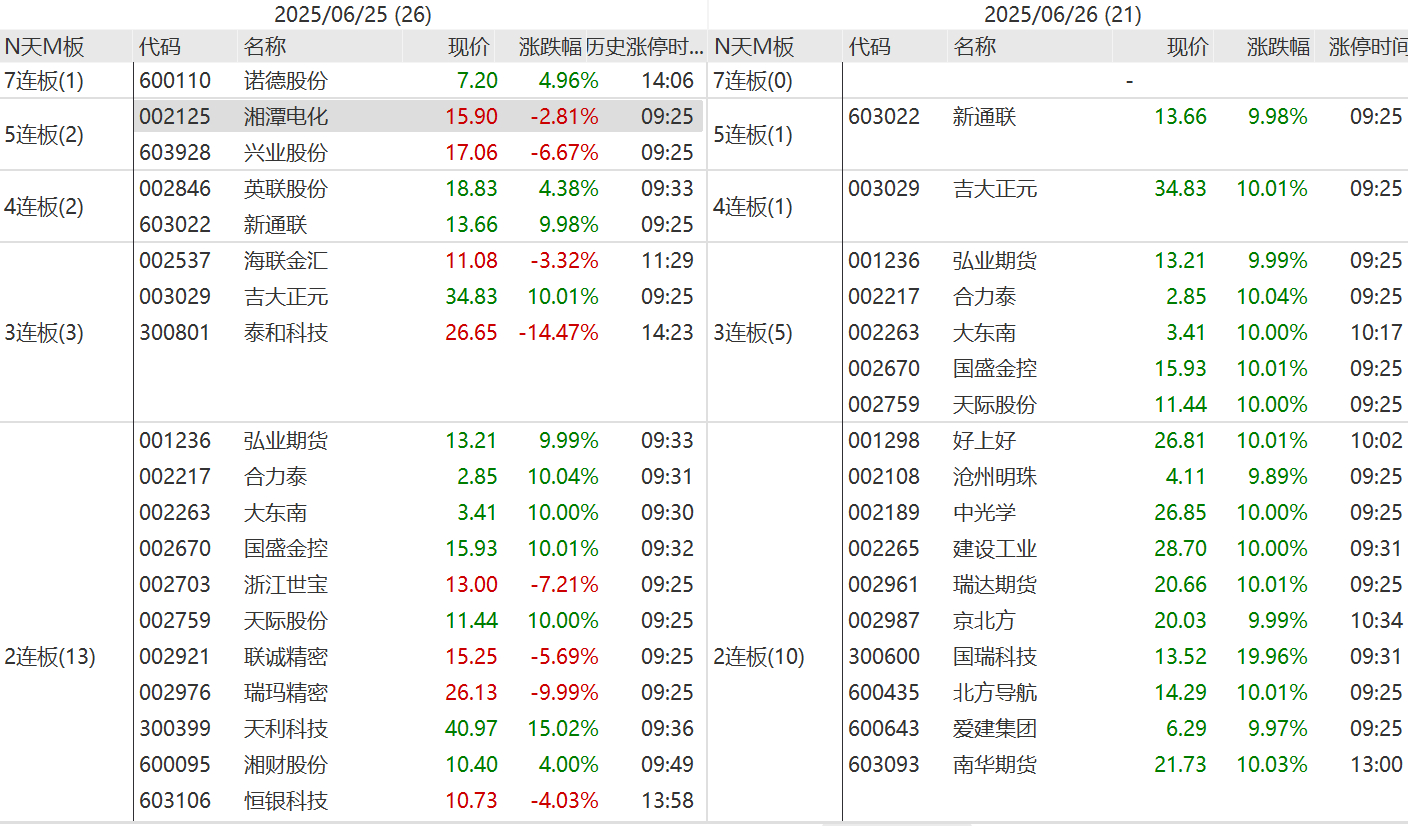Screen dimensions: 1408x826
Task: Click the -14.47% change value
Action: coord(558,333)
